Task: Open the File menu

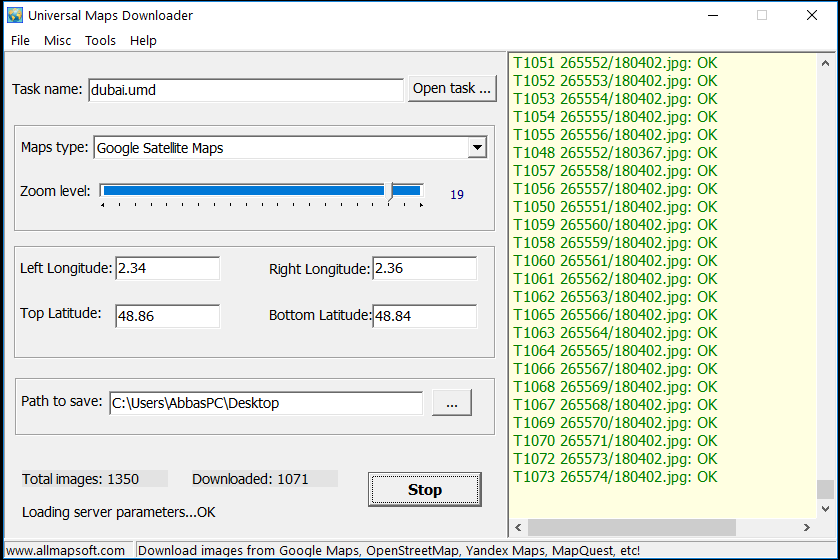Action: tap(20, 41)
